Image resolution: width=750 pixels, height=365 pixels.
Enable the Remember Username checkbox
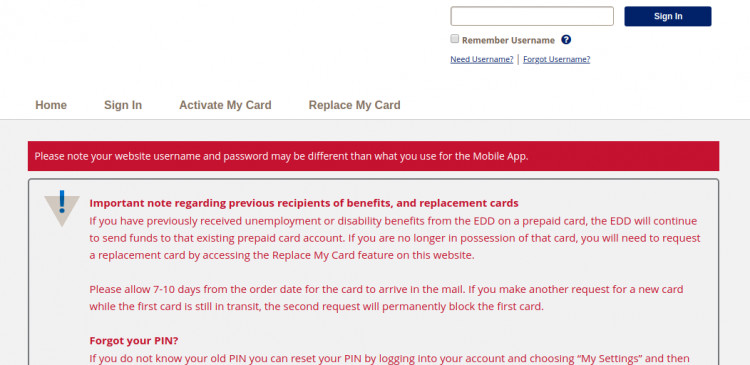(454, 39)
